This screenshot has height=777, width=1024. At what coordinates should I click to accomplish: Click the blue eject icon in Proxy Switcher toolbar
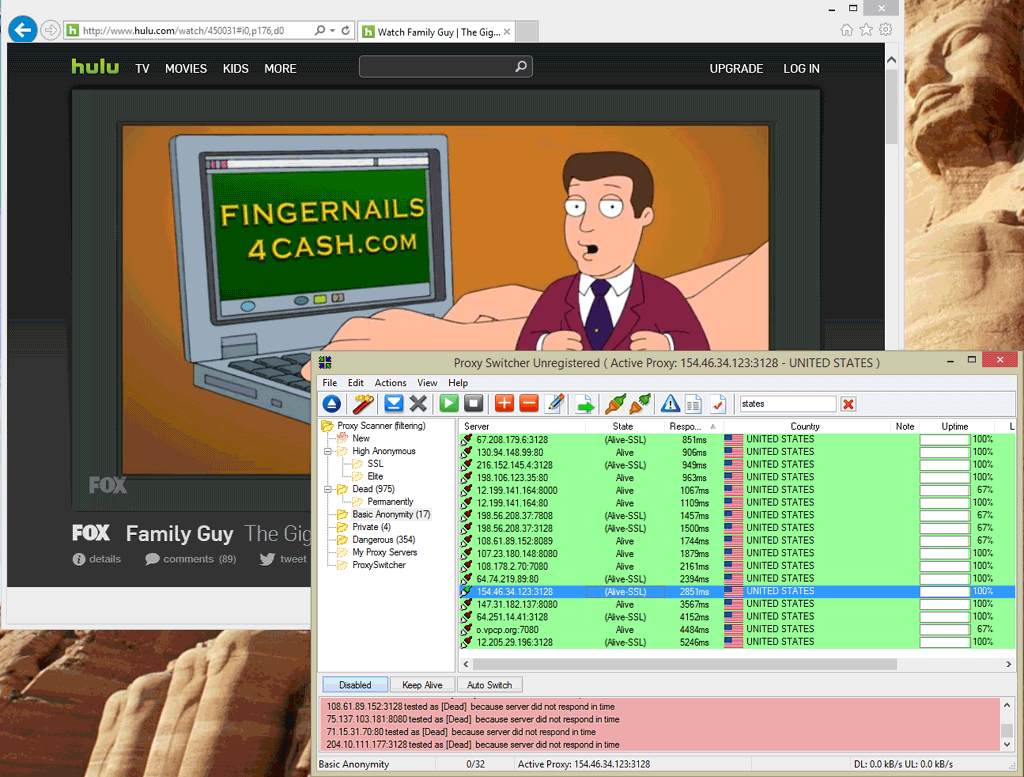[332, 404]
